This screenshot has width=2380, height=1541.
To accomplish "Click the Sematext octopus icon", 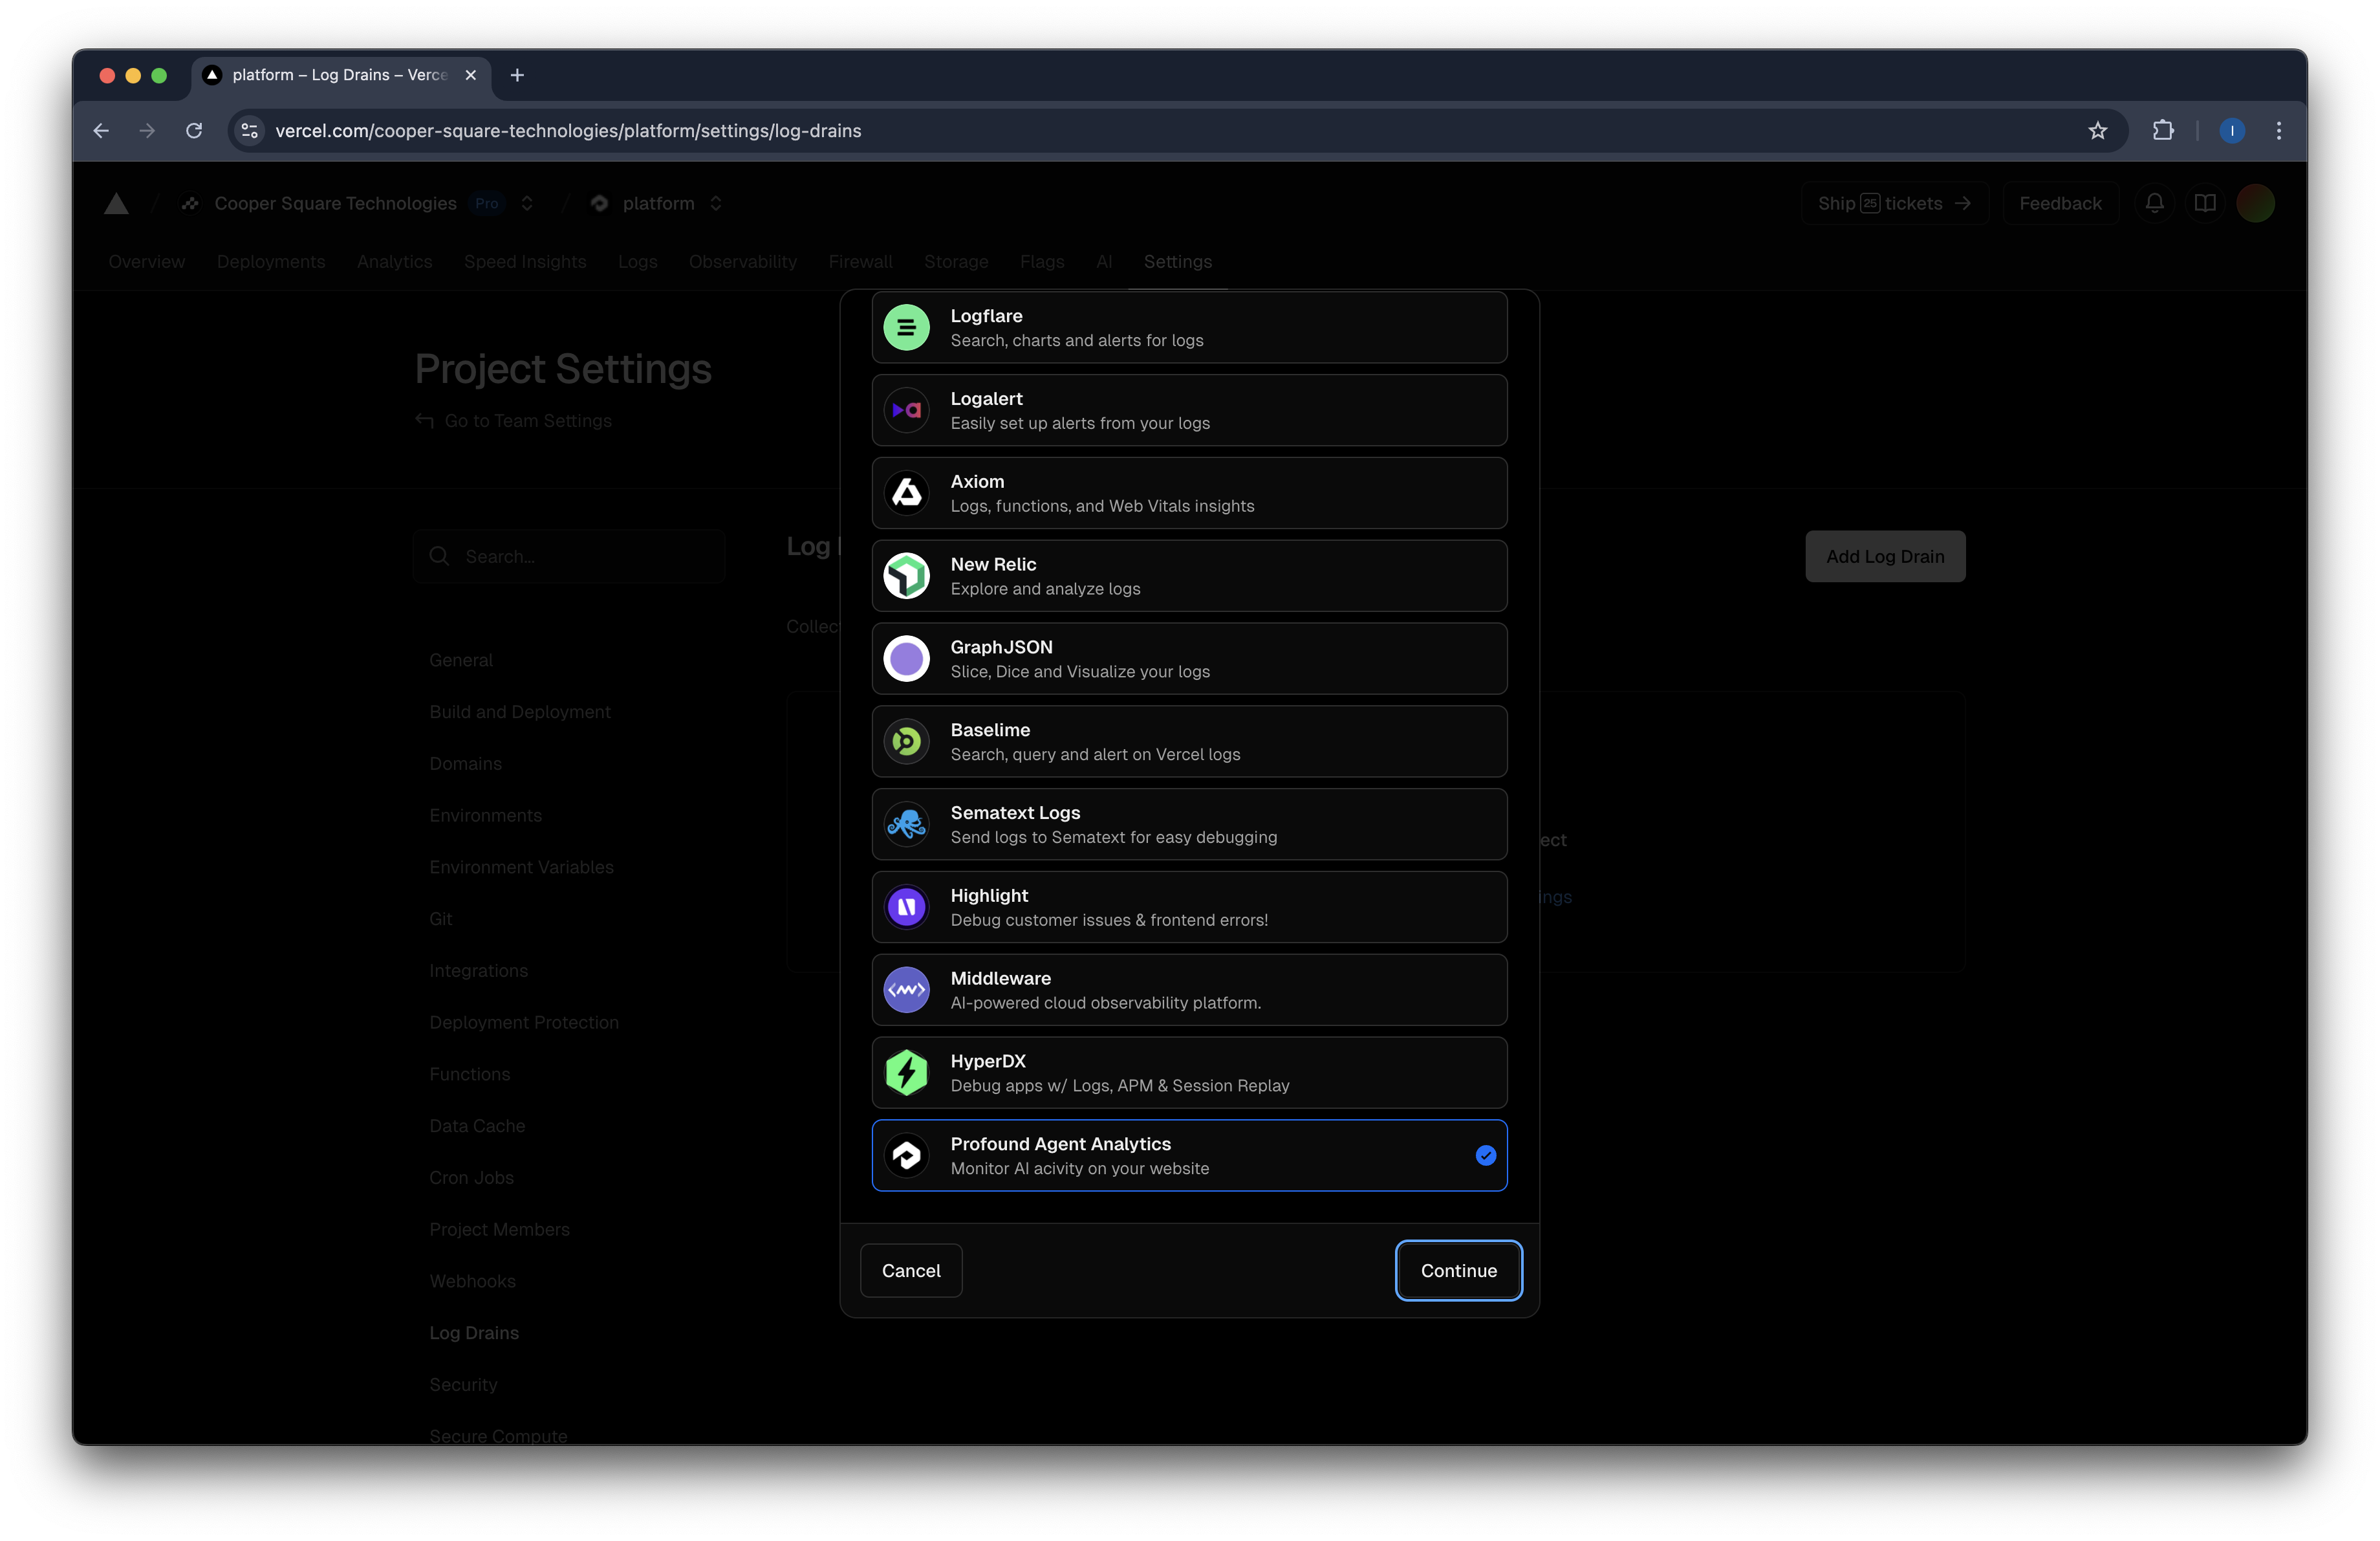I will [x=906, y=824].
